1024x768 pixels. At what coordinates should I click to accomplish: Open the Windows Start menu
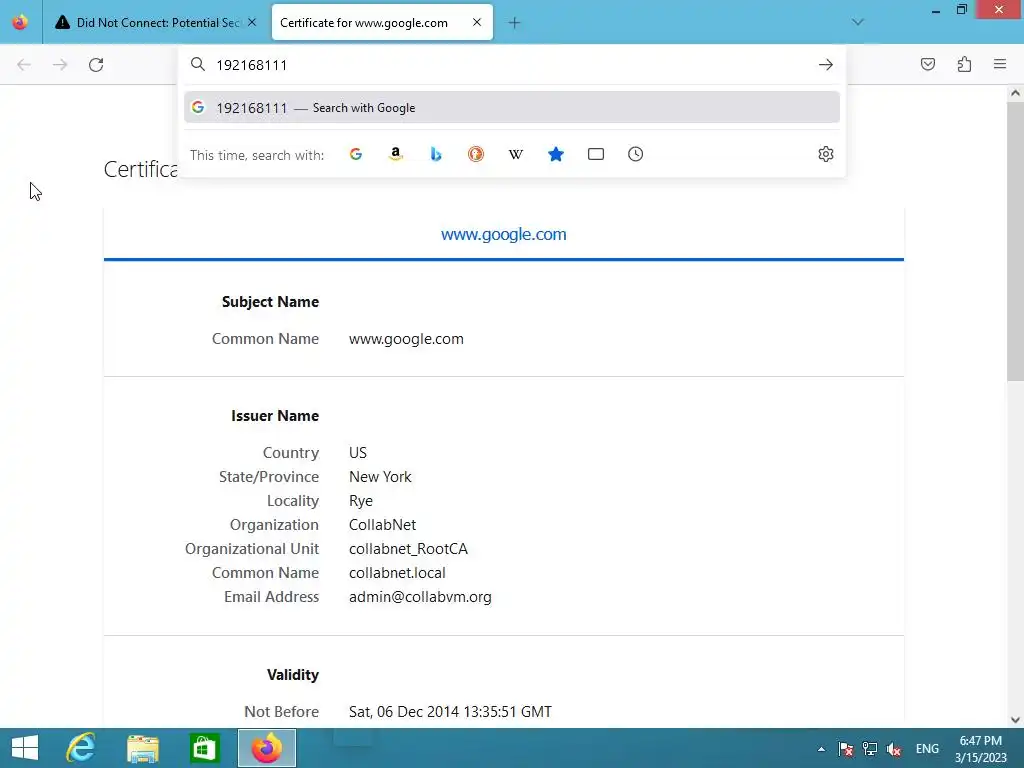pyautogui.click(x=25, y=748)
